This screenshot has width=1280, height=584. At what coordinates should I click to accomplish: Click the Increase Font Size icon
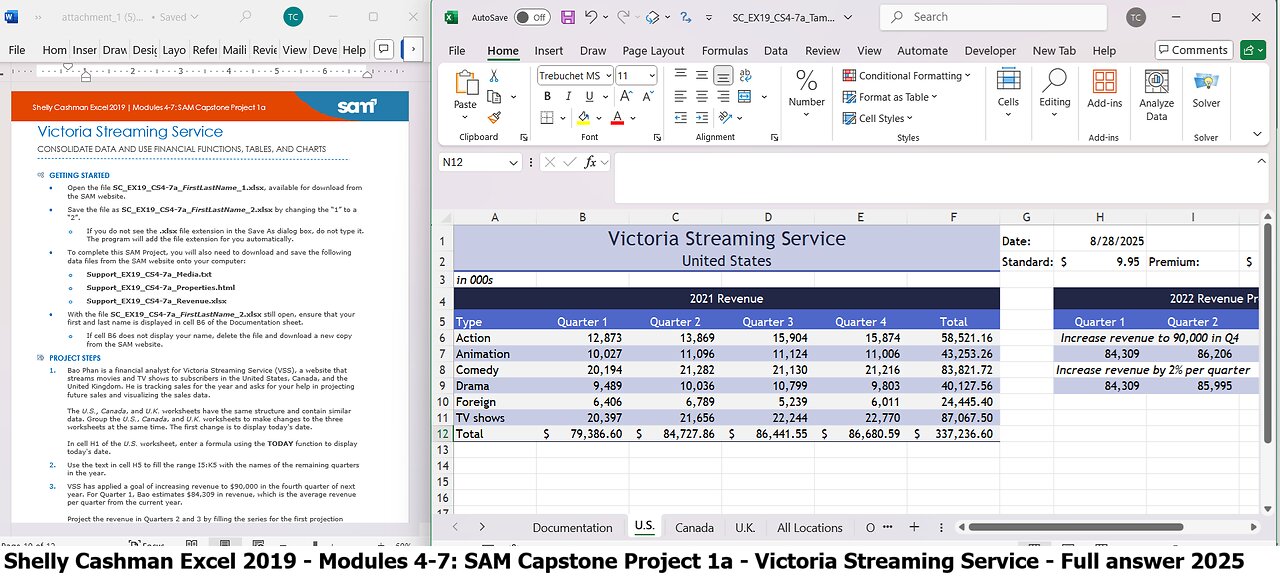click(x=626, y=97)
